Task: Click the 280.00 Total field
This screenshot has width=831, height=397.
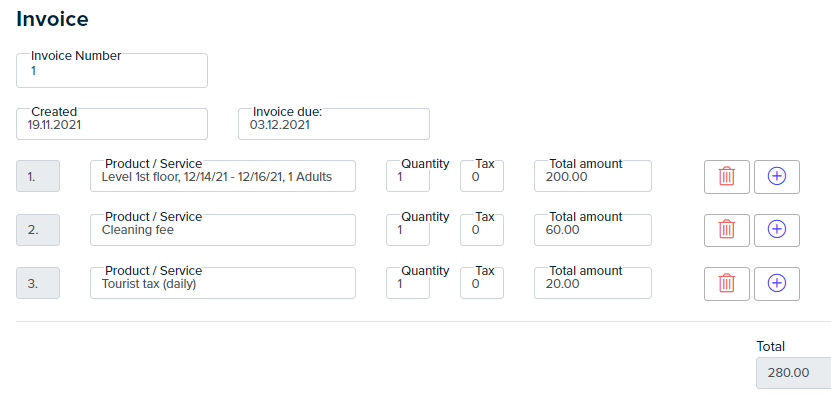Action: 793,373
